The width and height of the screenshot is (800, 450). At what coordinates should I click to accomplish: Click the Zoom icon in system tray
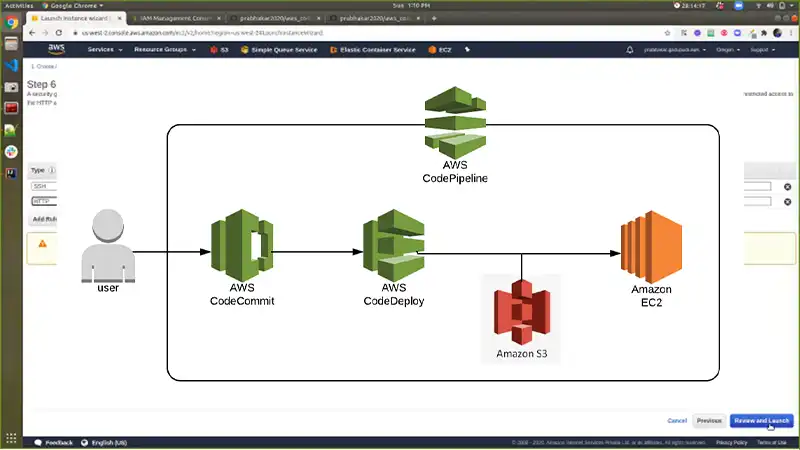[x=738, y=6]
